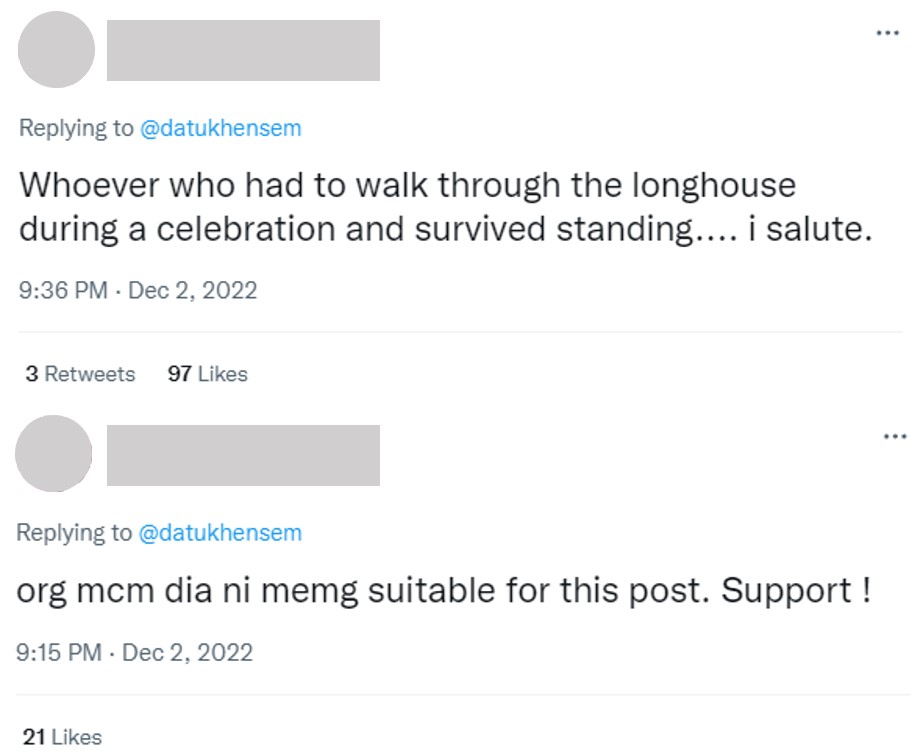923x754 pixels.
Task: Click the first tweet's blurred username block
Action: click(243, 50)
